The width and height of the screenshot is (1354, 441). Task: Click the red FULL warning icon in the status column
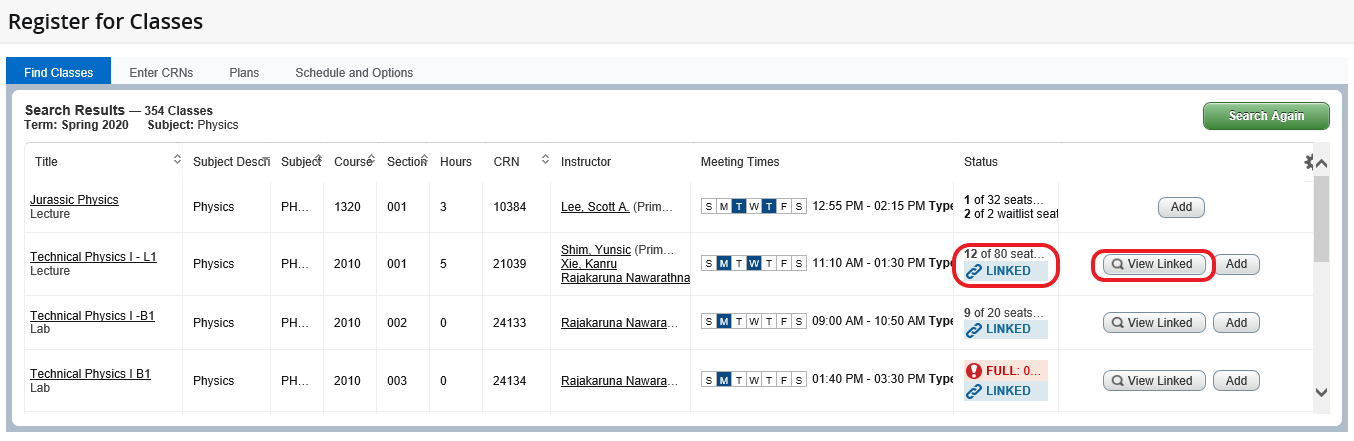(x=974, y=371)
